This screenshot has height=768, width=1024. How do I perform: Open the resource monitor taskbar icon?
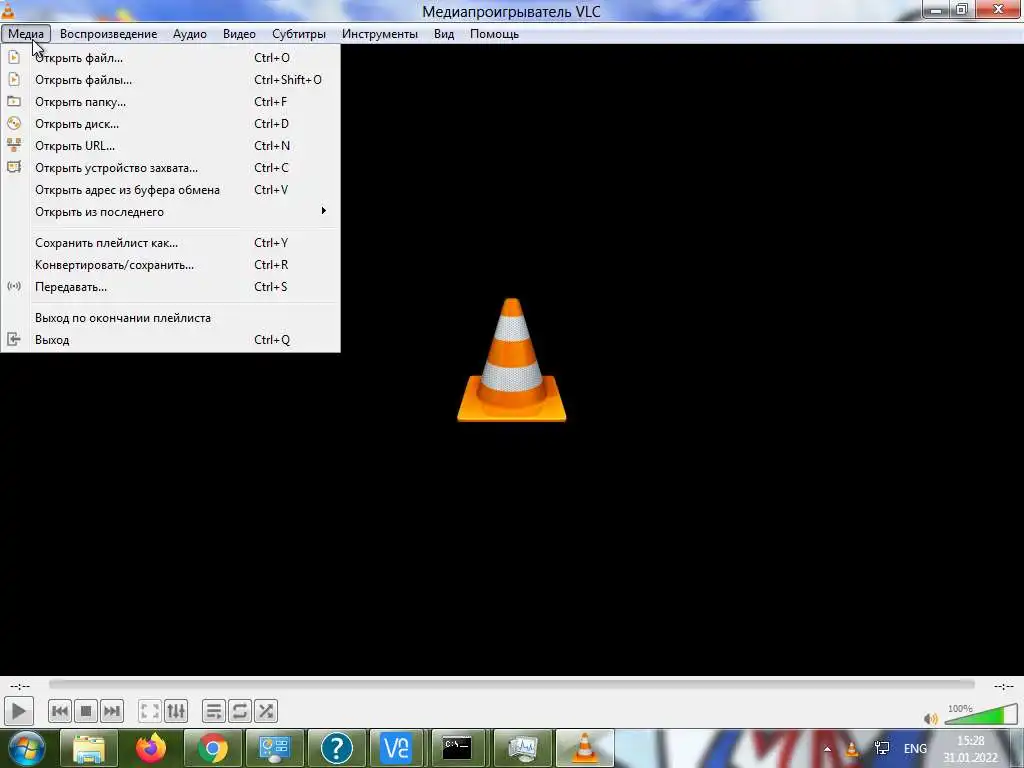point(522,748)
